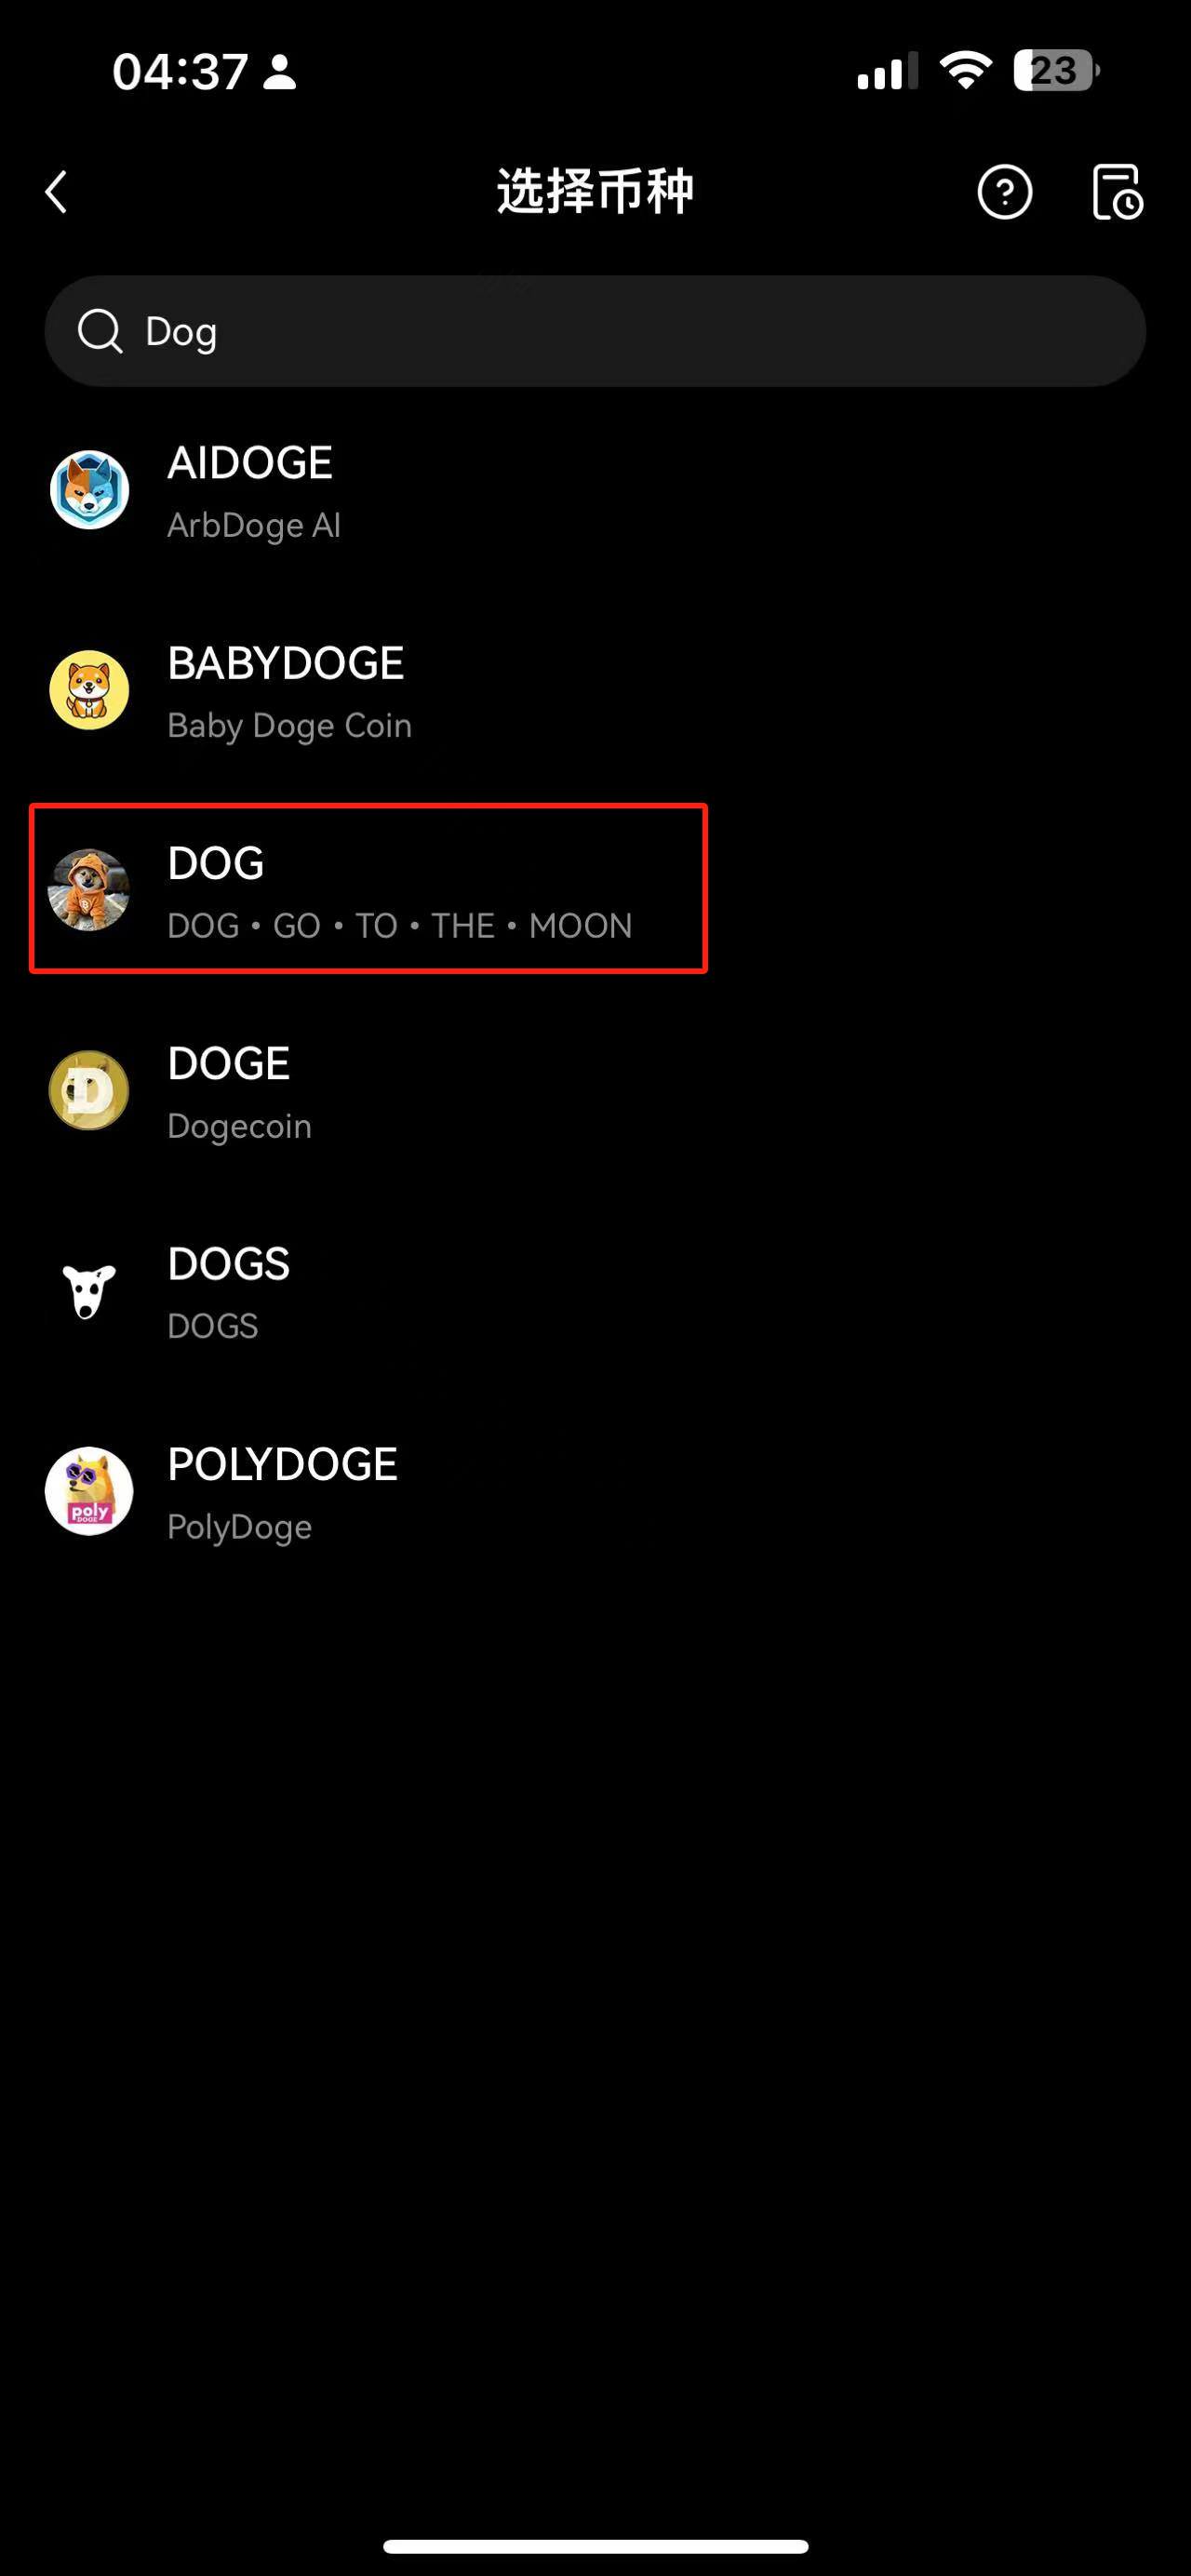This screenshot has height=2576, width=1191.
Task: Tap the POLYDOGE coin logo
Action: (x=89, y=1491)
